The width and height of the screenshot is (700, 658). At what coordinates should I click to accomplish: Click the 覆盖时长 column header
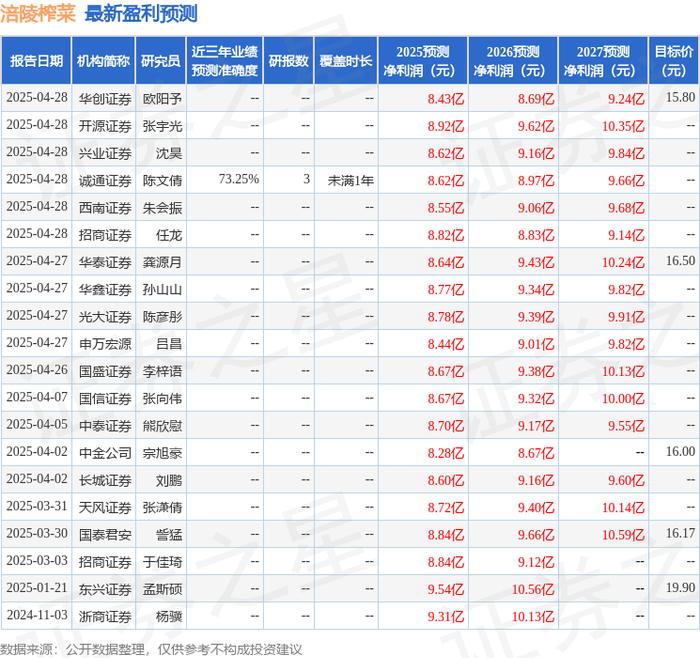(x=346, y=61)
